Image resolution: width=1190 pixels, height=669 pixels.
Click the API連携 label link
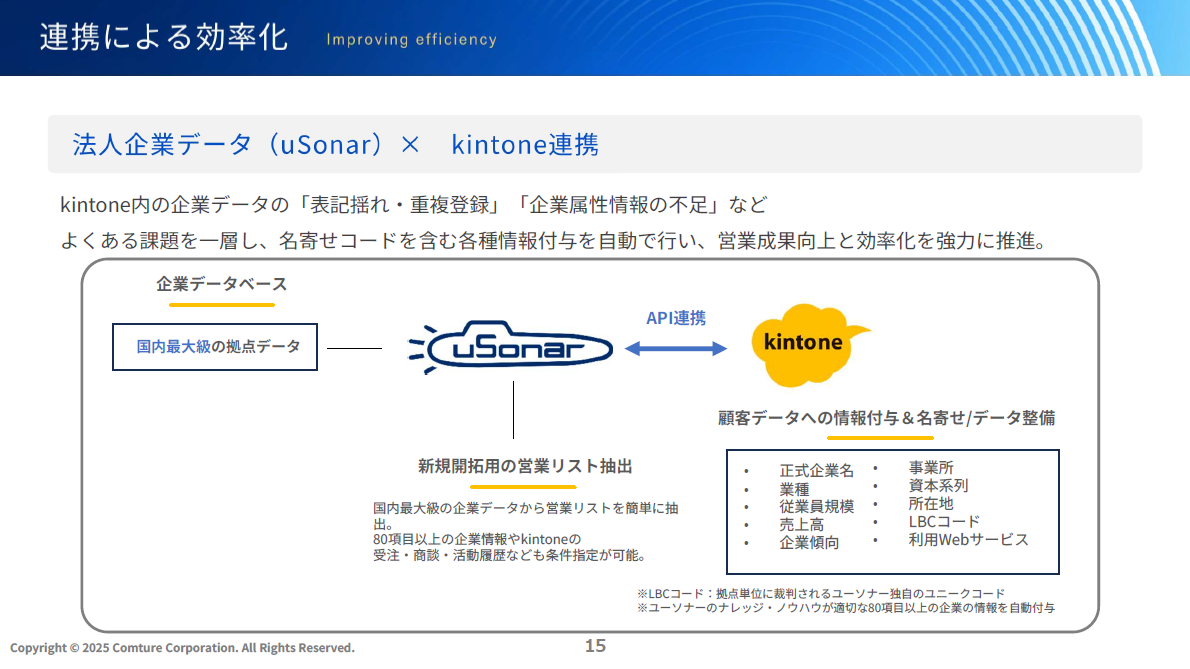(676, 318)
